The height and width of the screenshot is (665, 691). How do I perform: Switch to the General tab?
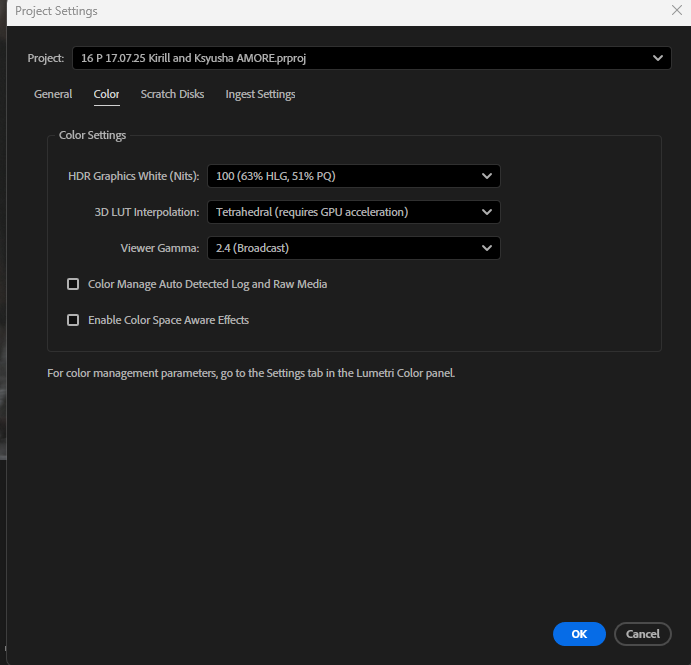coord(53,94)
